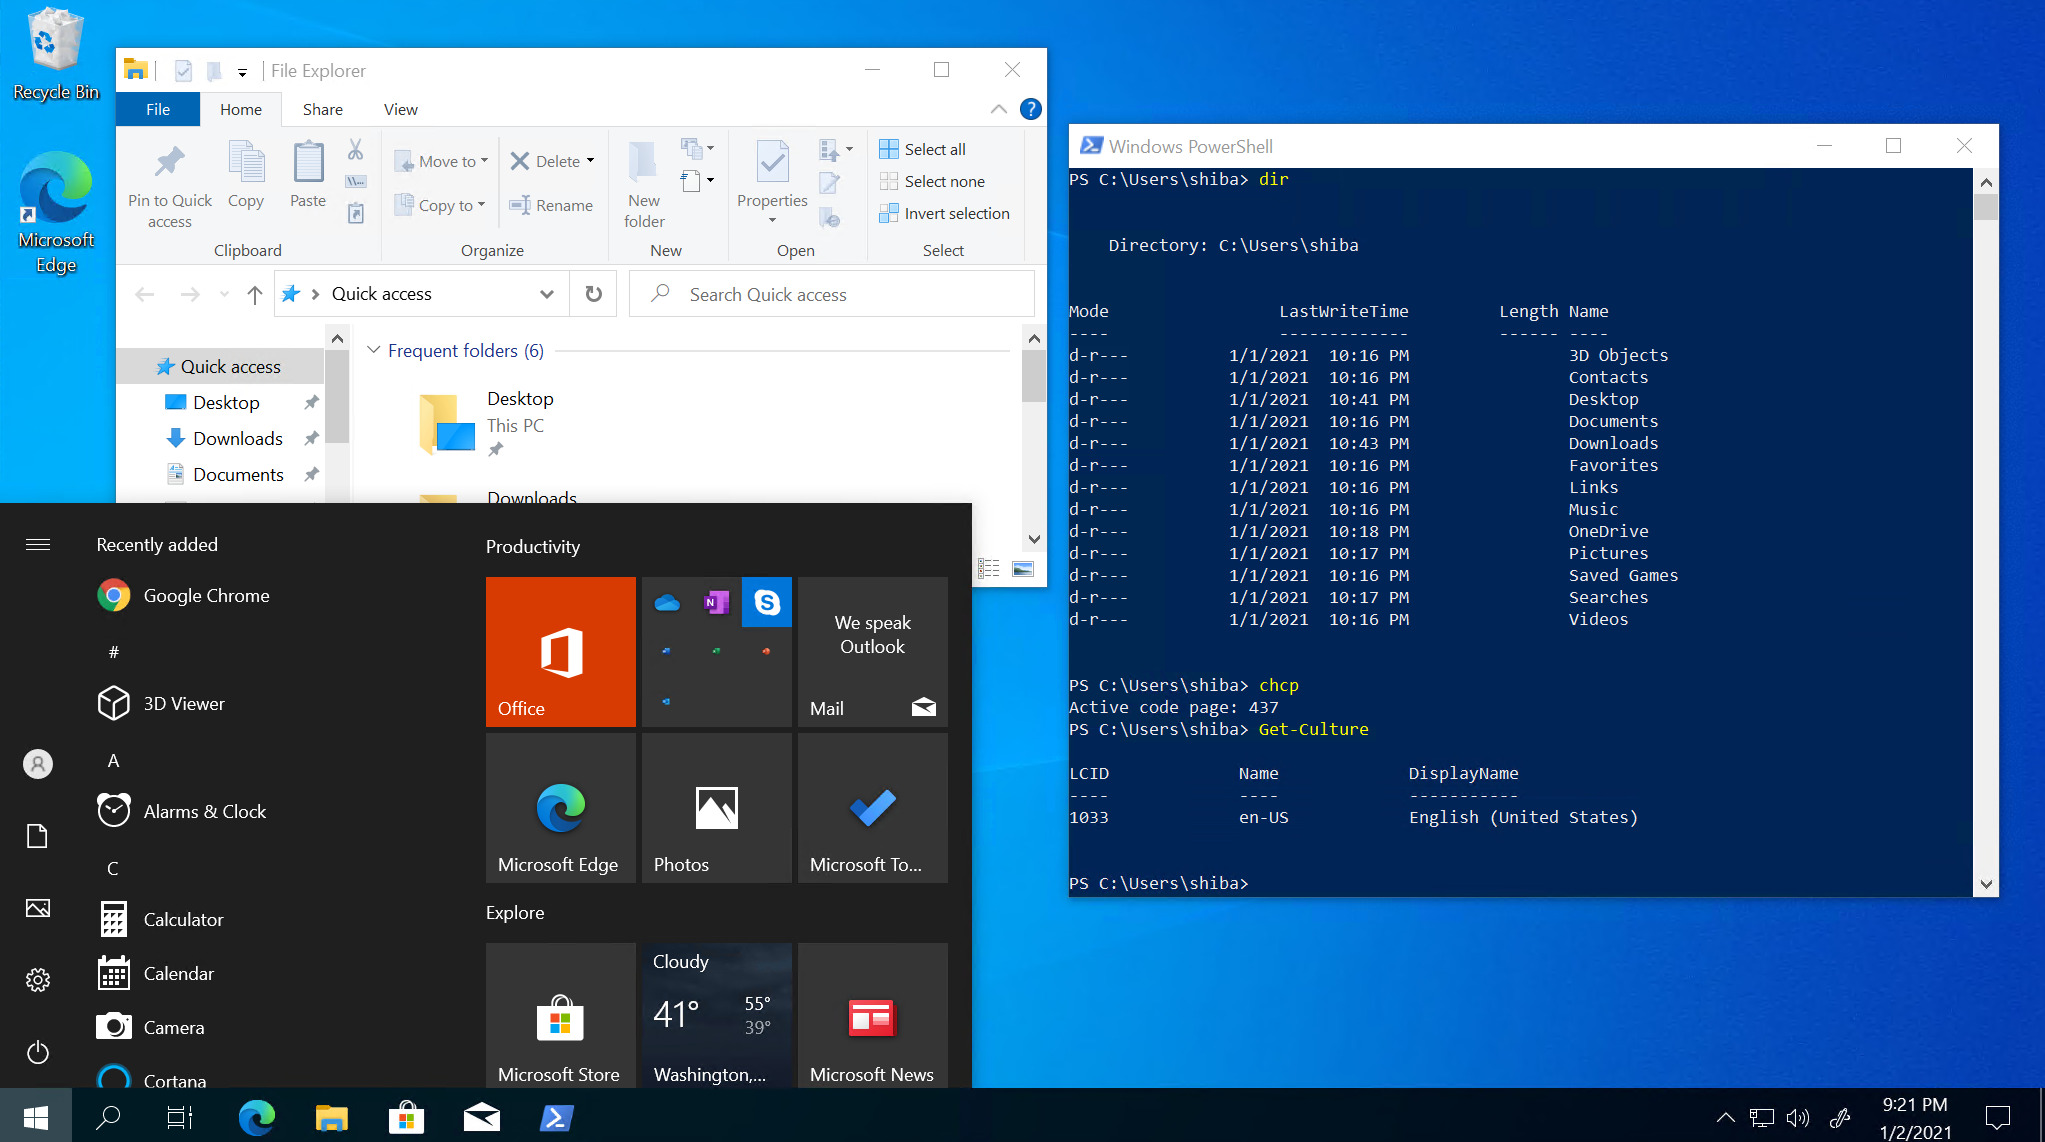Click the Paste icon in ribbon

[308, 163]
